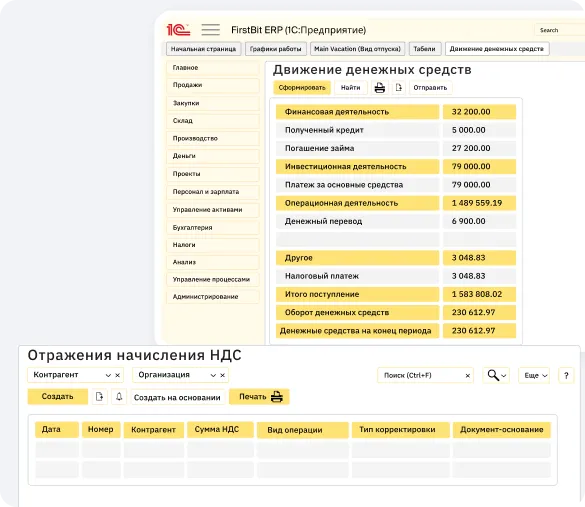This screenshot has width=585, height=507.
Task: Expand the search options chevron
Action: (504, 376)
